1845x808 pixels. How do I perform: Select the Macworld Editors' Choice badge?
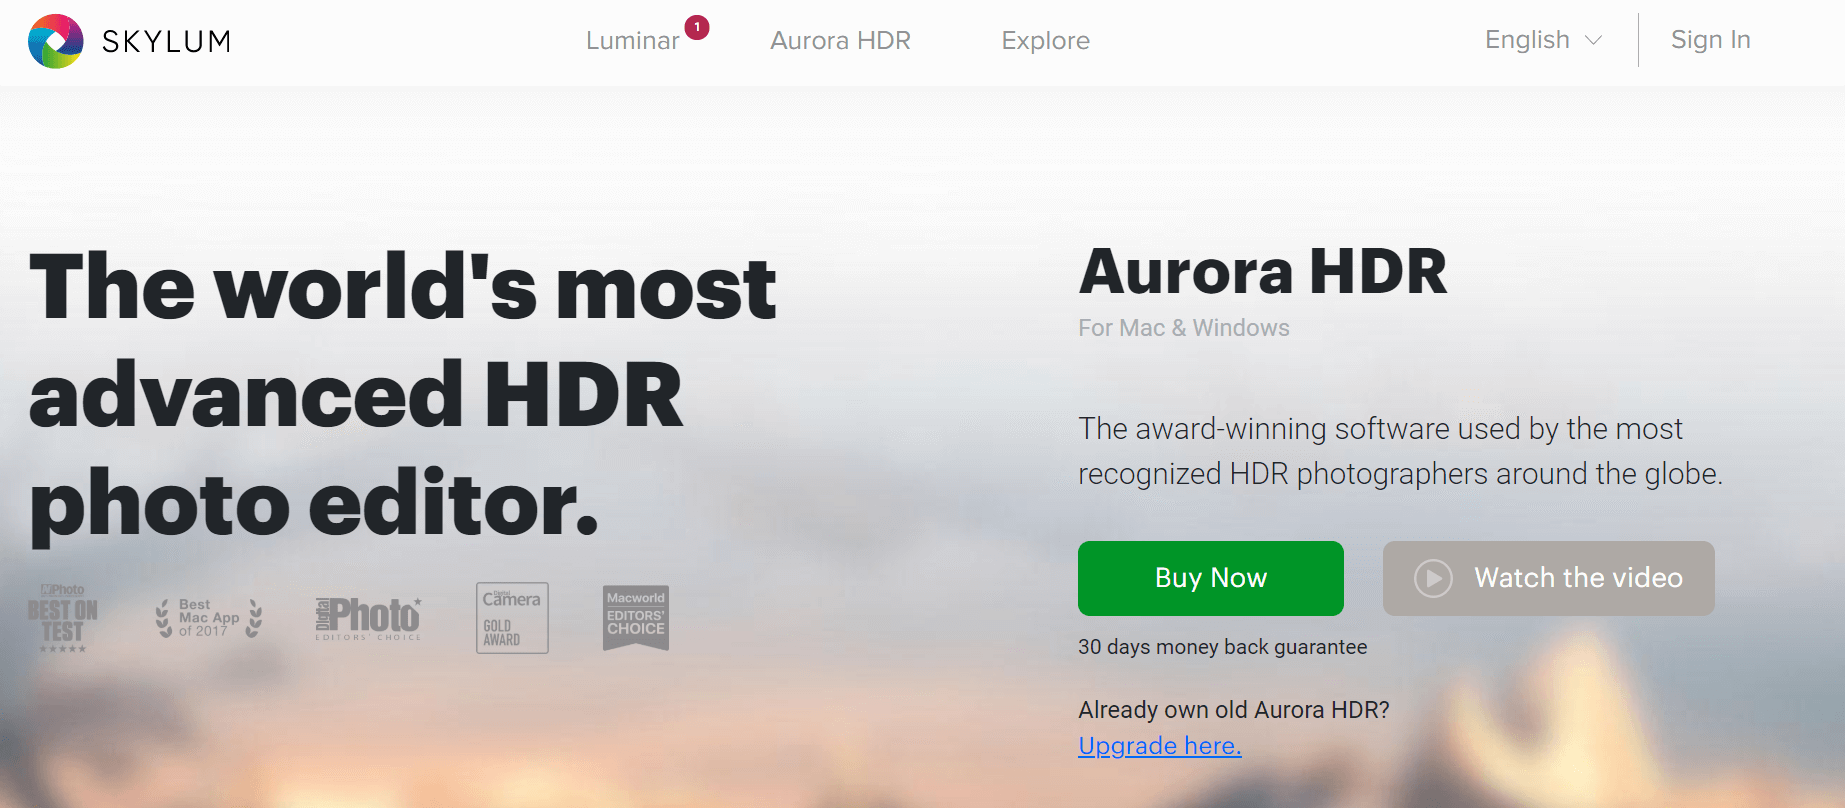pyautogui.click(x=636, y=617)
